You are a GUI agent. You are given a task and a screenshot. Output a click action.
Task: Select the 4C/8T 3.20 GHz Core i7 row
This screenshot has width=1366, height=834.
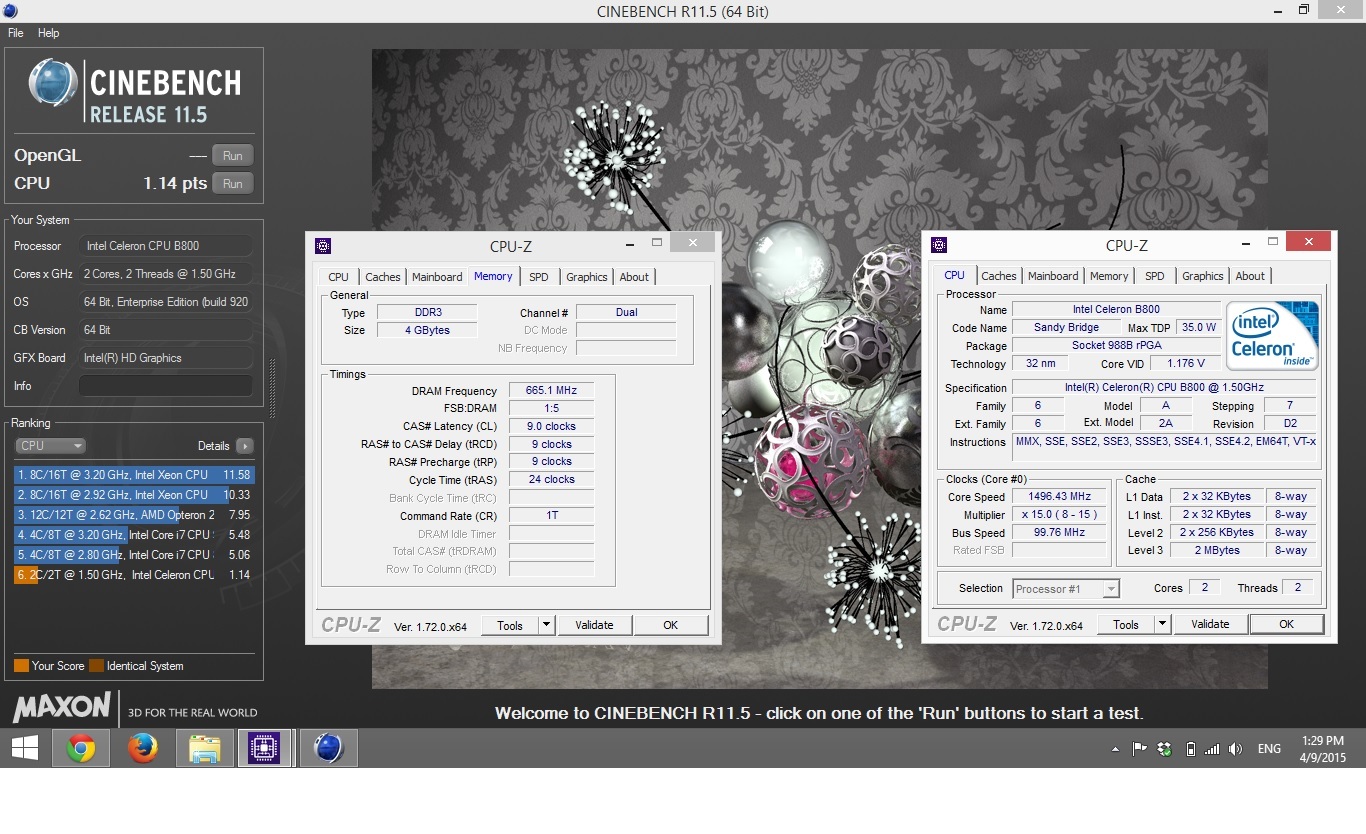(135, 535)
